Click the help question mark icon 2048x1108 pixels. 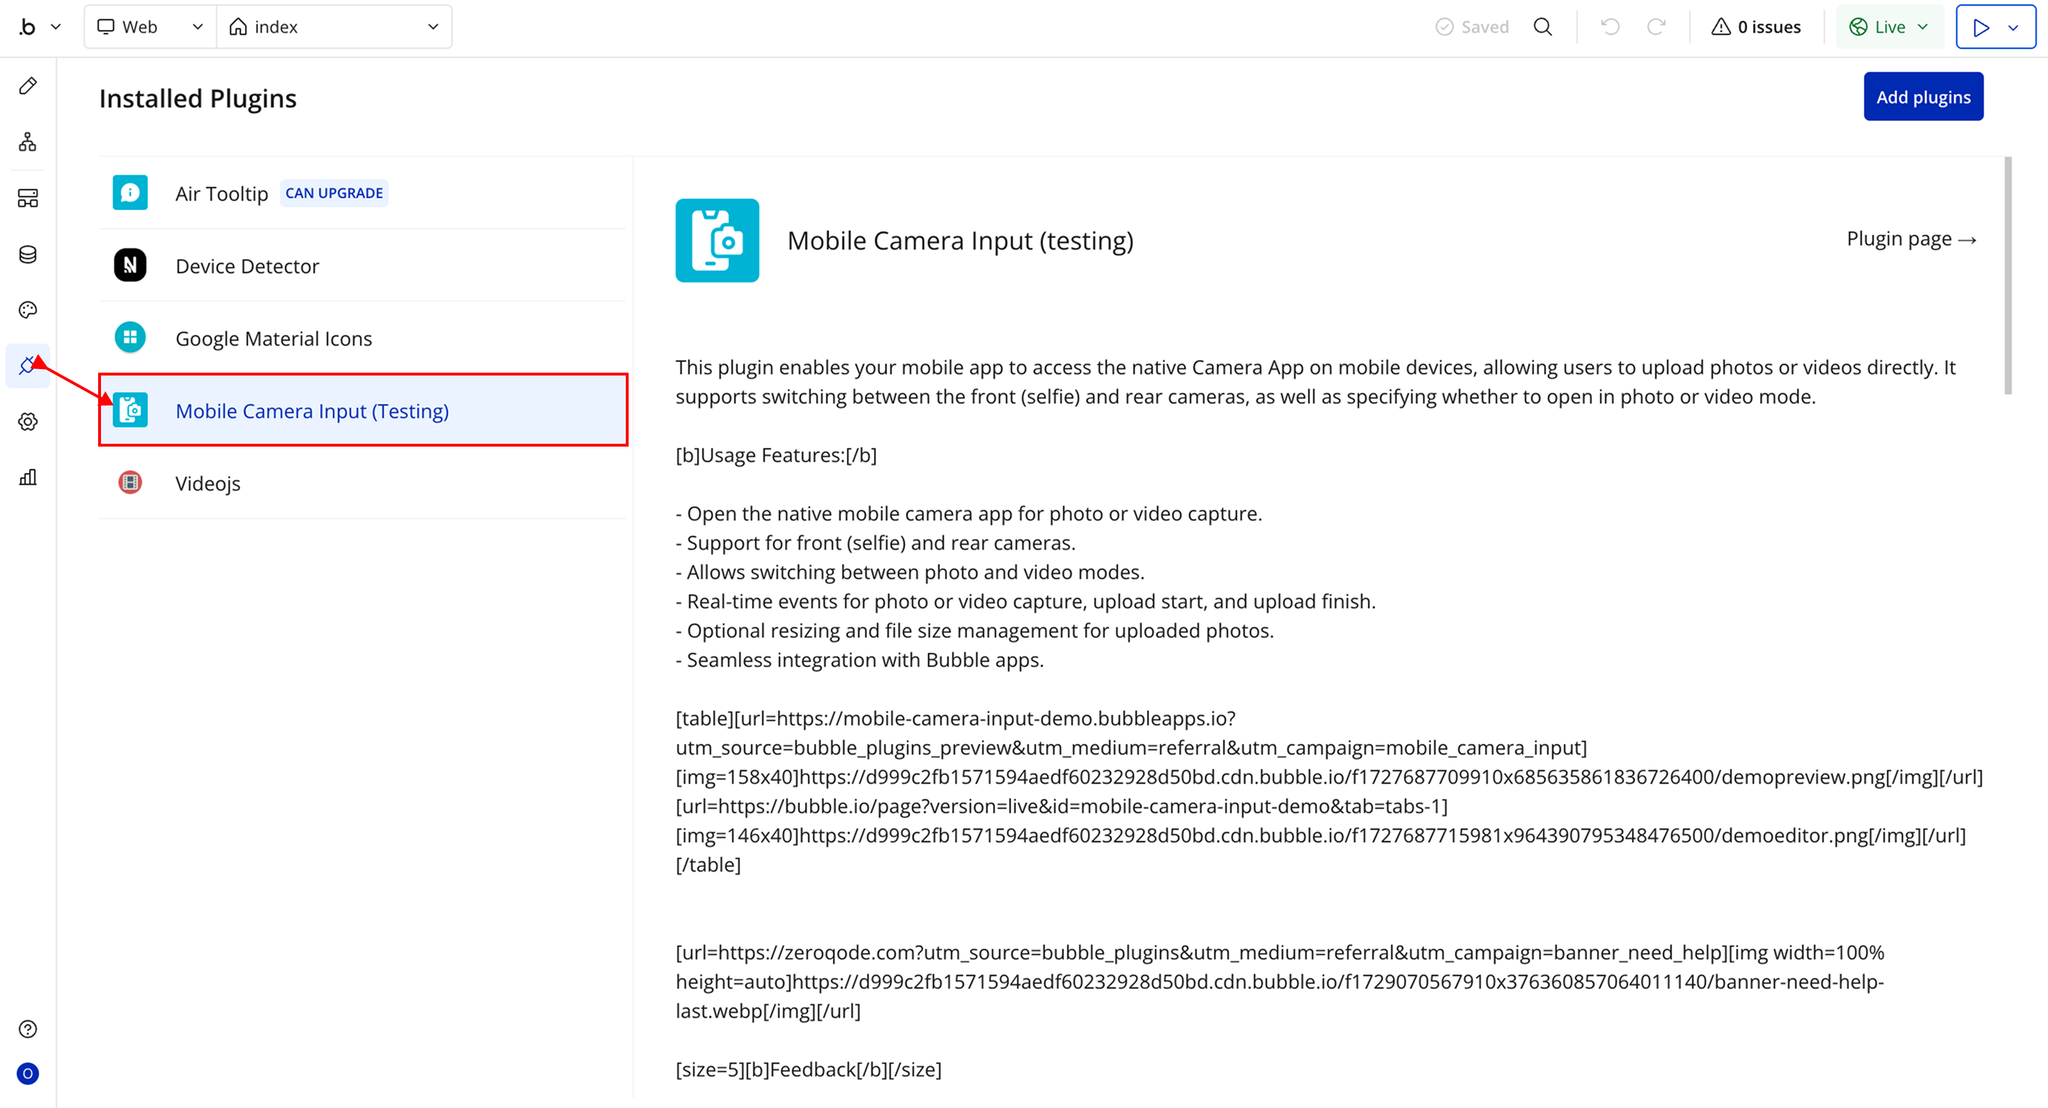[x=28, y=1029]
